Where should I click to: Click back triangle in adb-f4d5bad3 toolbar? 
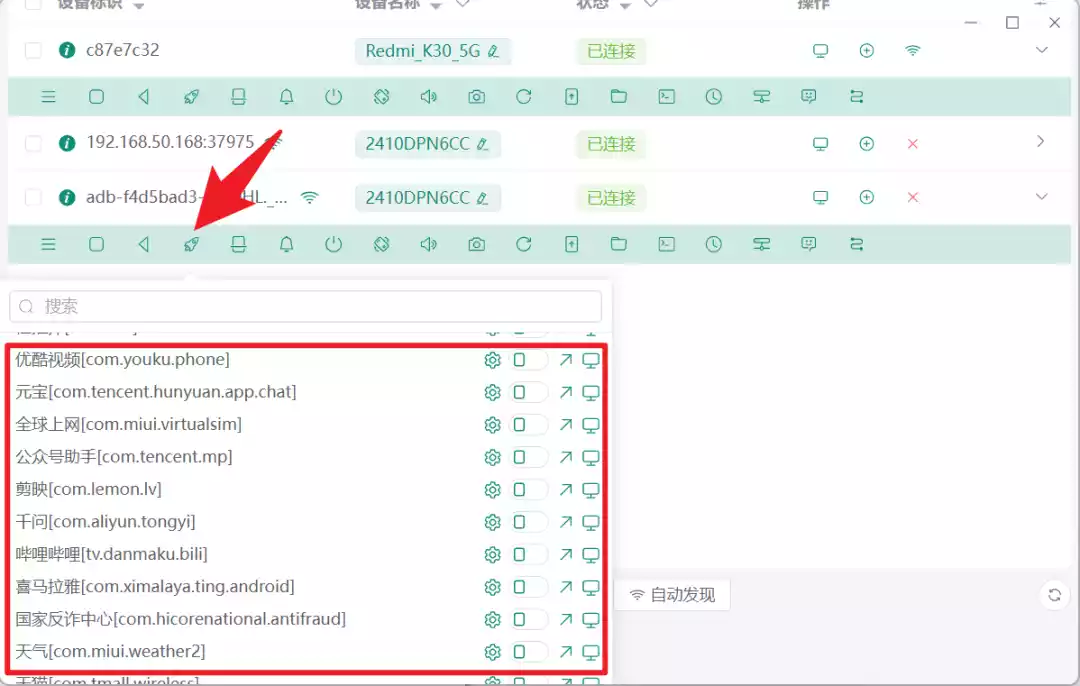point(143,244)
